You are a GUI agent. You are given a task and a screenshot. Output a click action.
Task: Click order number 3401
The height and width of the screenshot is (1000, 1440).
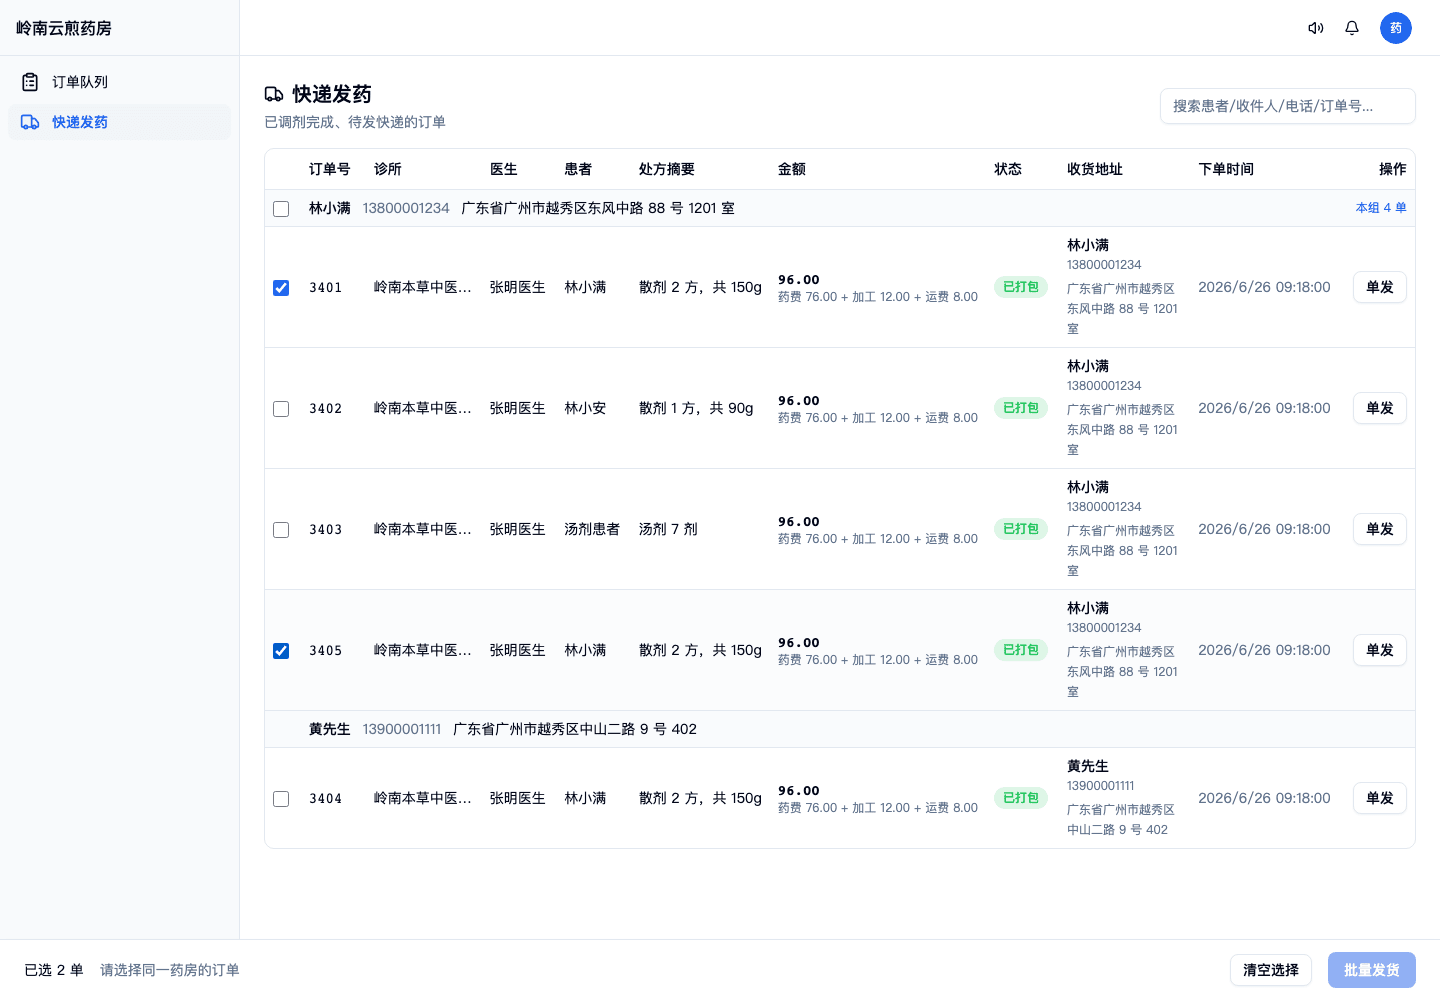(326, 288)
